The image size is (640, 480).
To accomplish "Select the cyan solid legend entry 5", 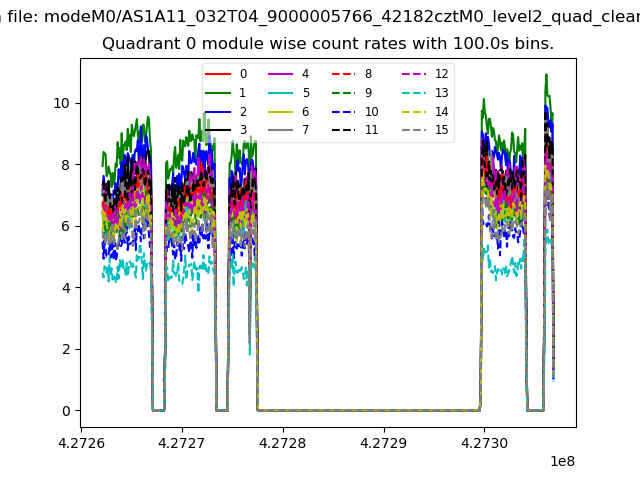I will point(279,93).
